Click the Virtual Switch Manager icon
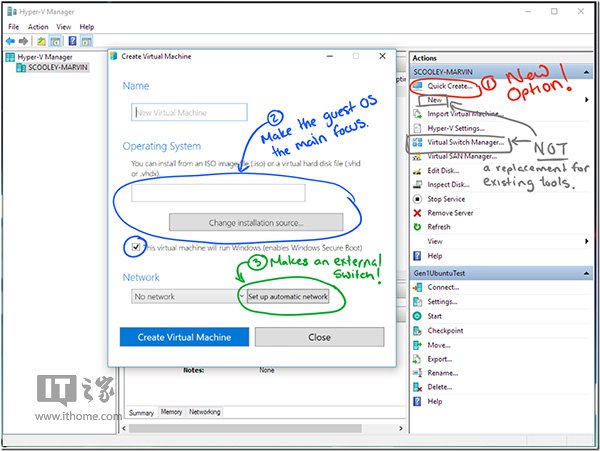 [x=417, y=142]
